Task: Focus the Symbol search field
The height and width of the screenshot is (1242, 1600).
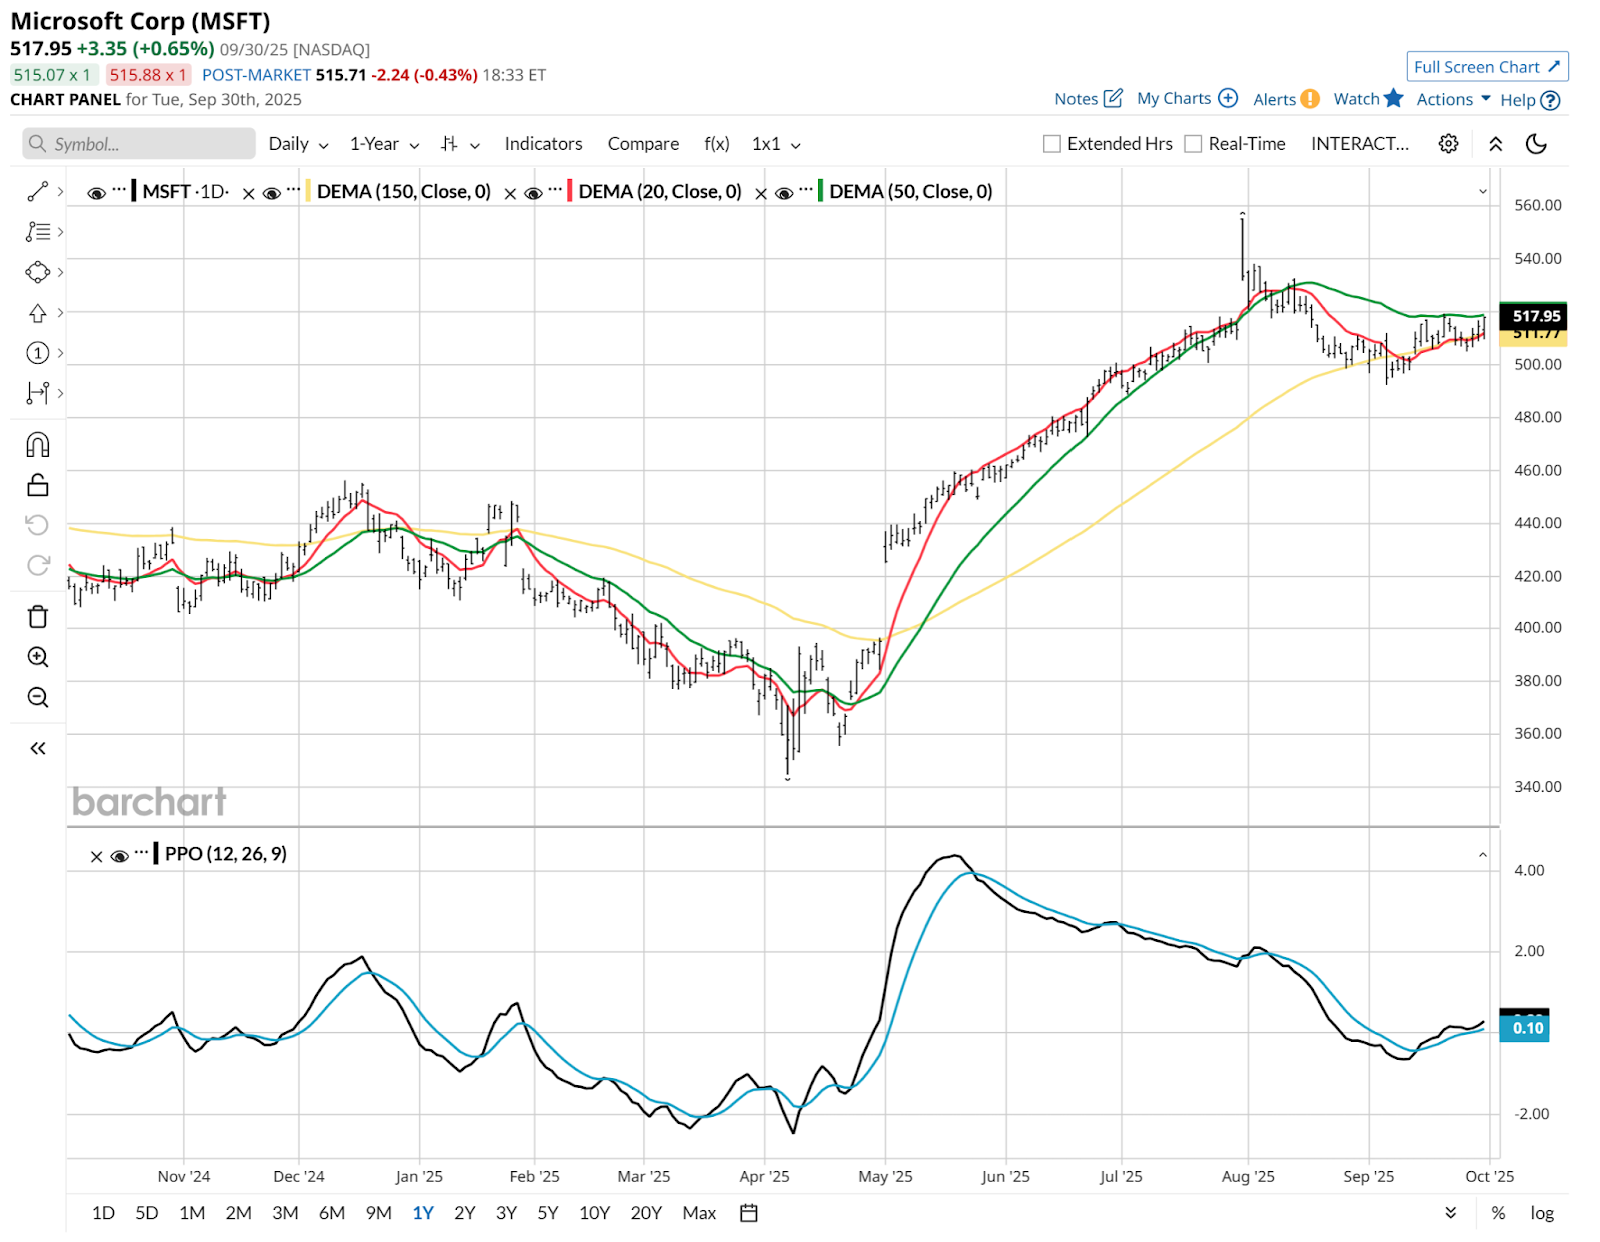Action: (139, 144)
